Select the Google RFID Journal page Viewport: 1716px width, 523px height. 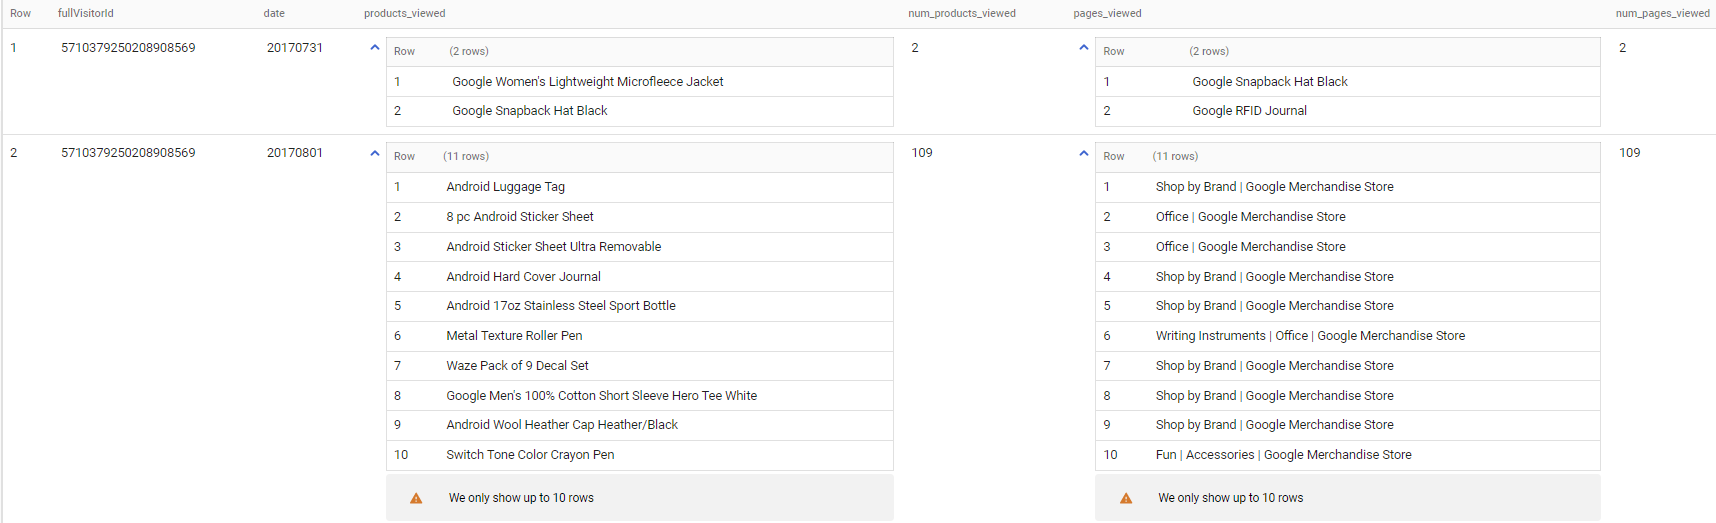1250,111
